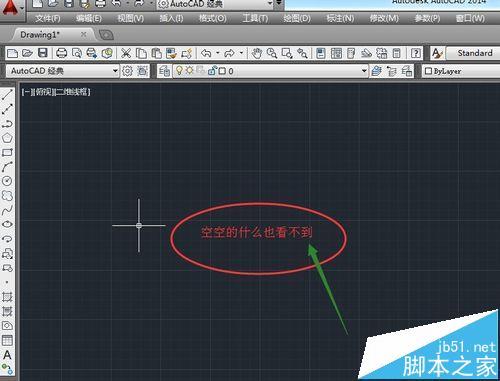Expand the Quick Access Toolbar customize arrow
This screenshot has height=381, width=500.
[x=279, y=4]
